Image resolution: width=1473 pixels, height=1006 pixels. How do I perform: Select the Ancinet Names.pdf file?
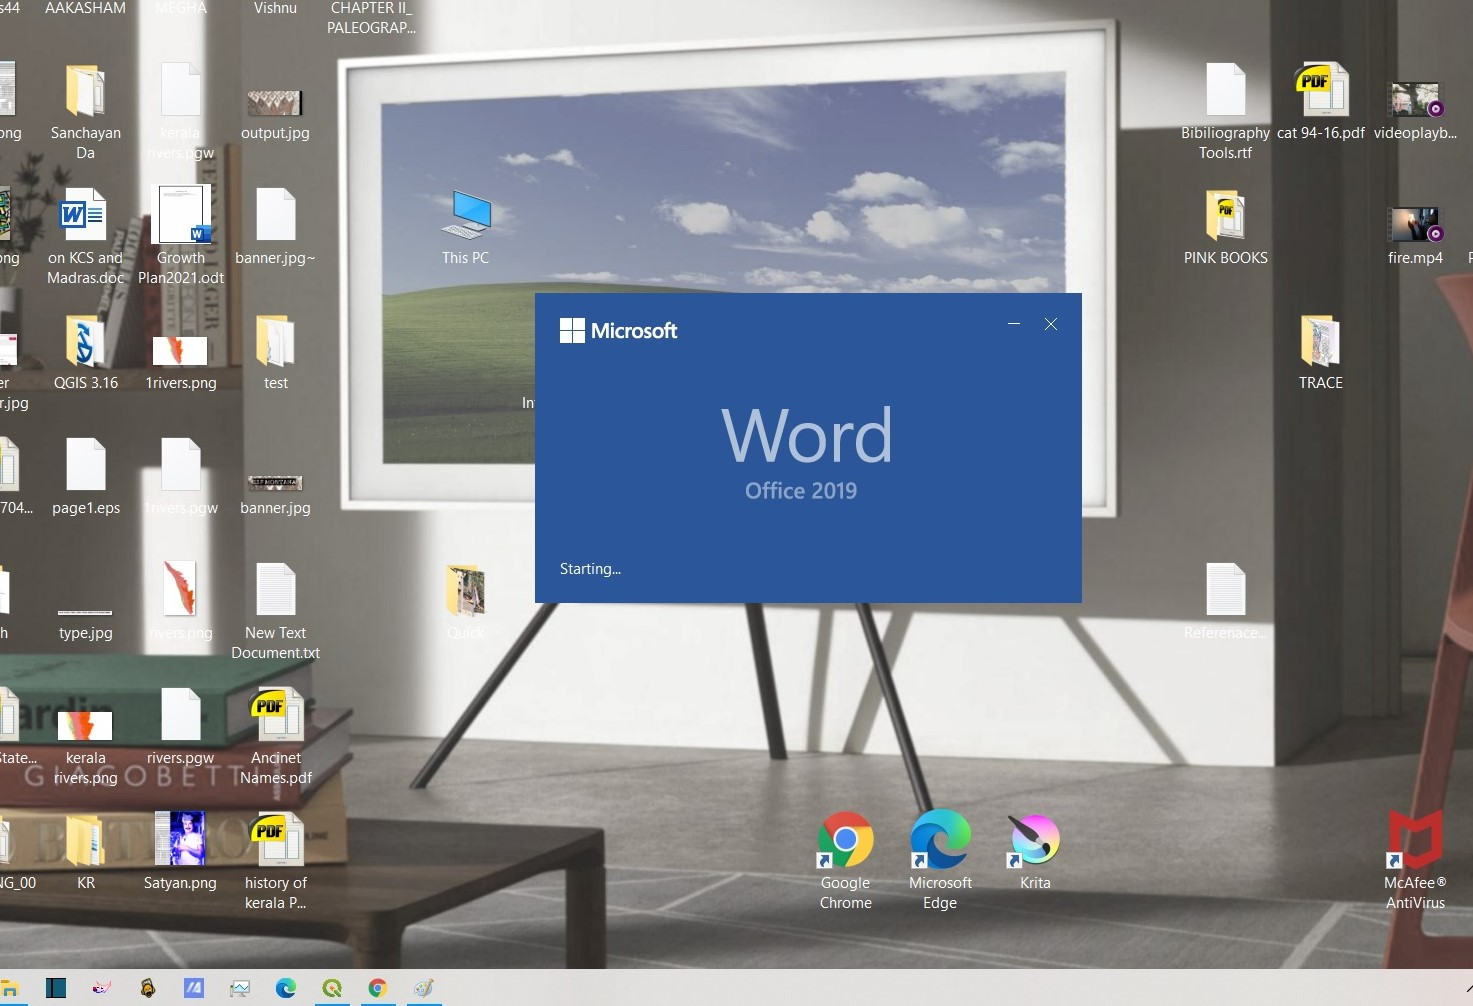tap(276, 716)
